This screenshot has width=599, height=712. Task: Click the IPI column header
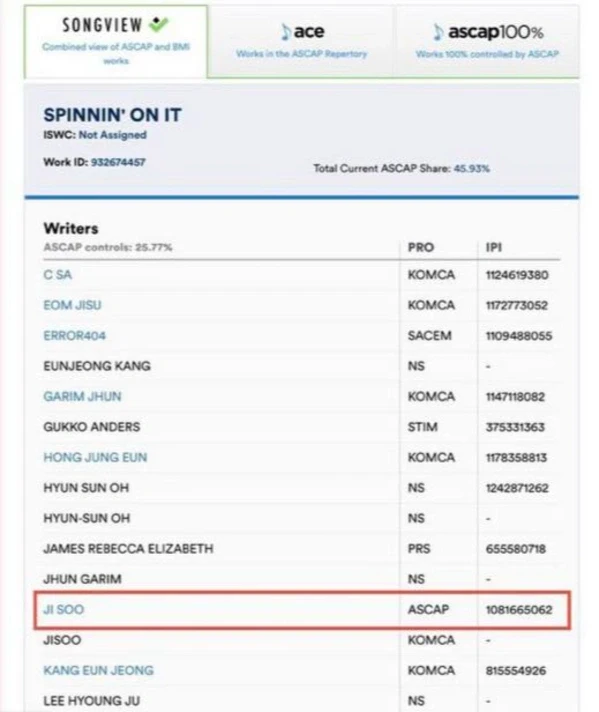[494, 247]
